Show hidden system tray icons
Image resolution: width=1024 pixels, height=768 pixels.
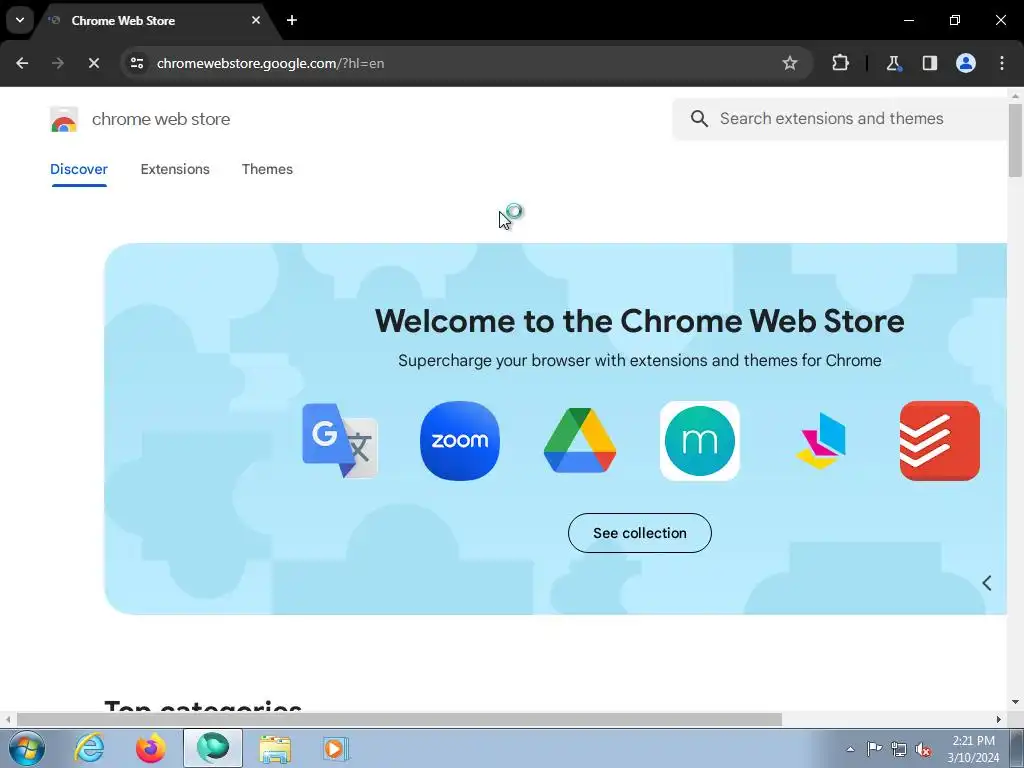(x=850, y=749)
